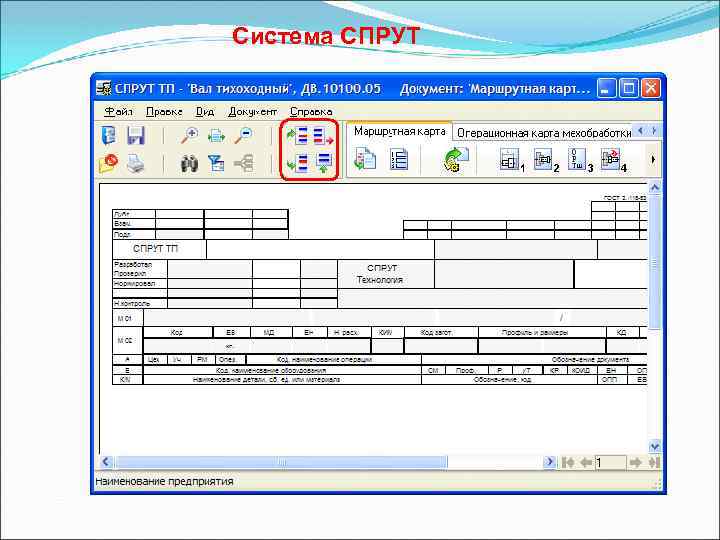Click the vertical scrollbar thumb
This screenshot has height=540, width=720.
coord(654,262)
